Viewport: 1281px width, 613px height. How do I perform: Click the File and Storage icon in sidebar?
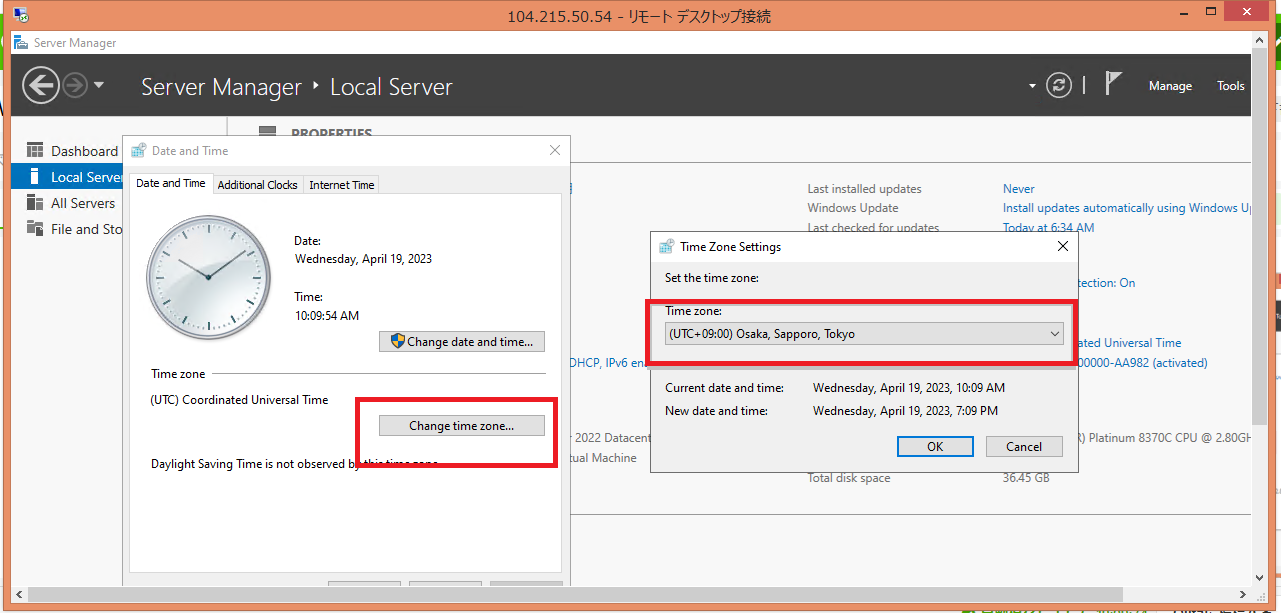coord(35,229)
